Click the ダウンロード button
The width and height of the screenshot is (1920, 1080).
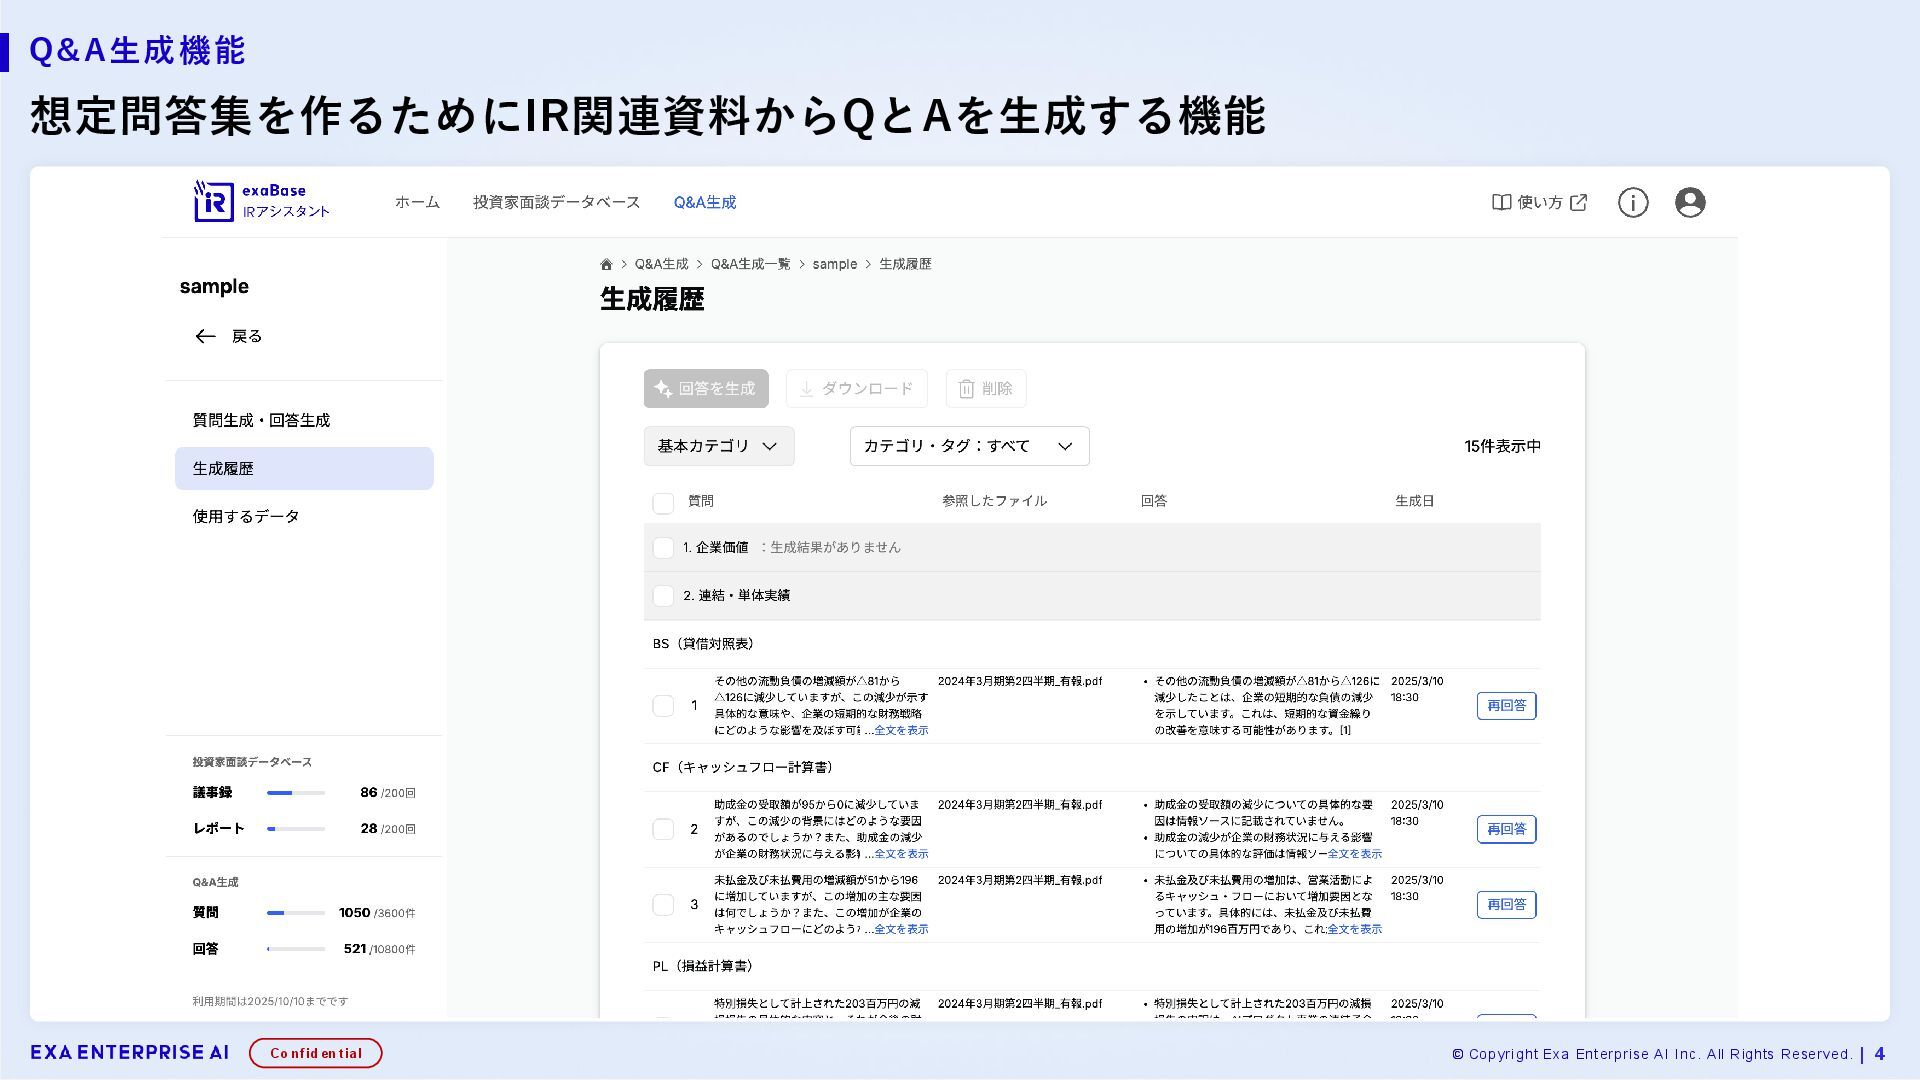pos(857,389)
